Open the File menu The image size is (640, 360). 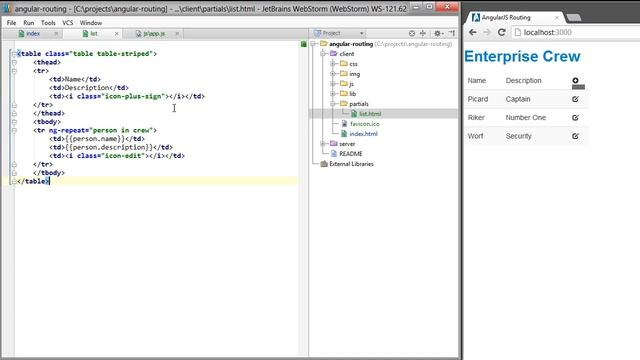click(x=11, y=23)
